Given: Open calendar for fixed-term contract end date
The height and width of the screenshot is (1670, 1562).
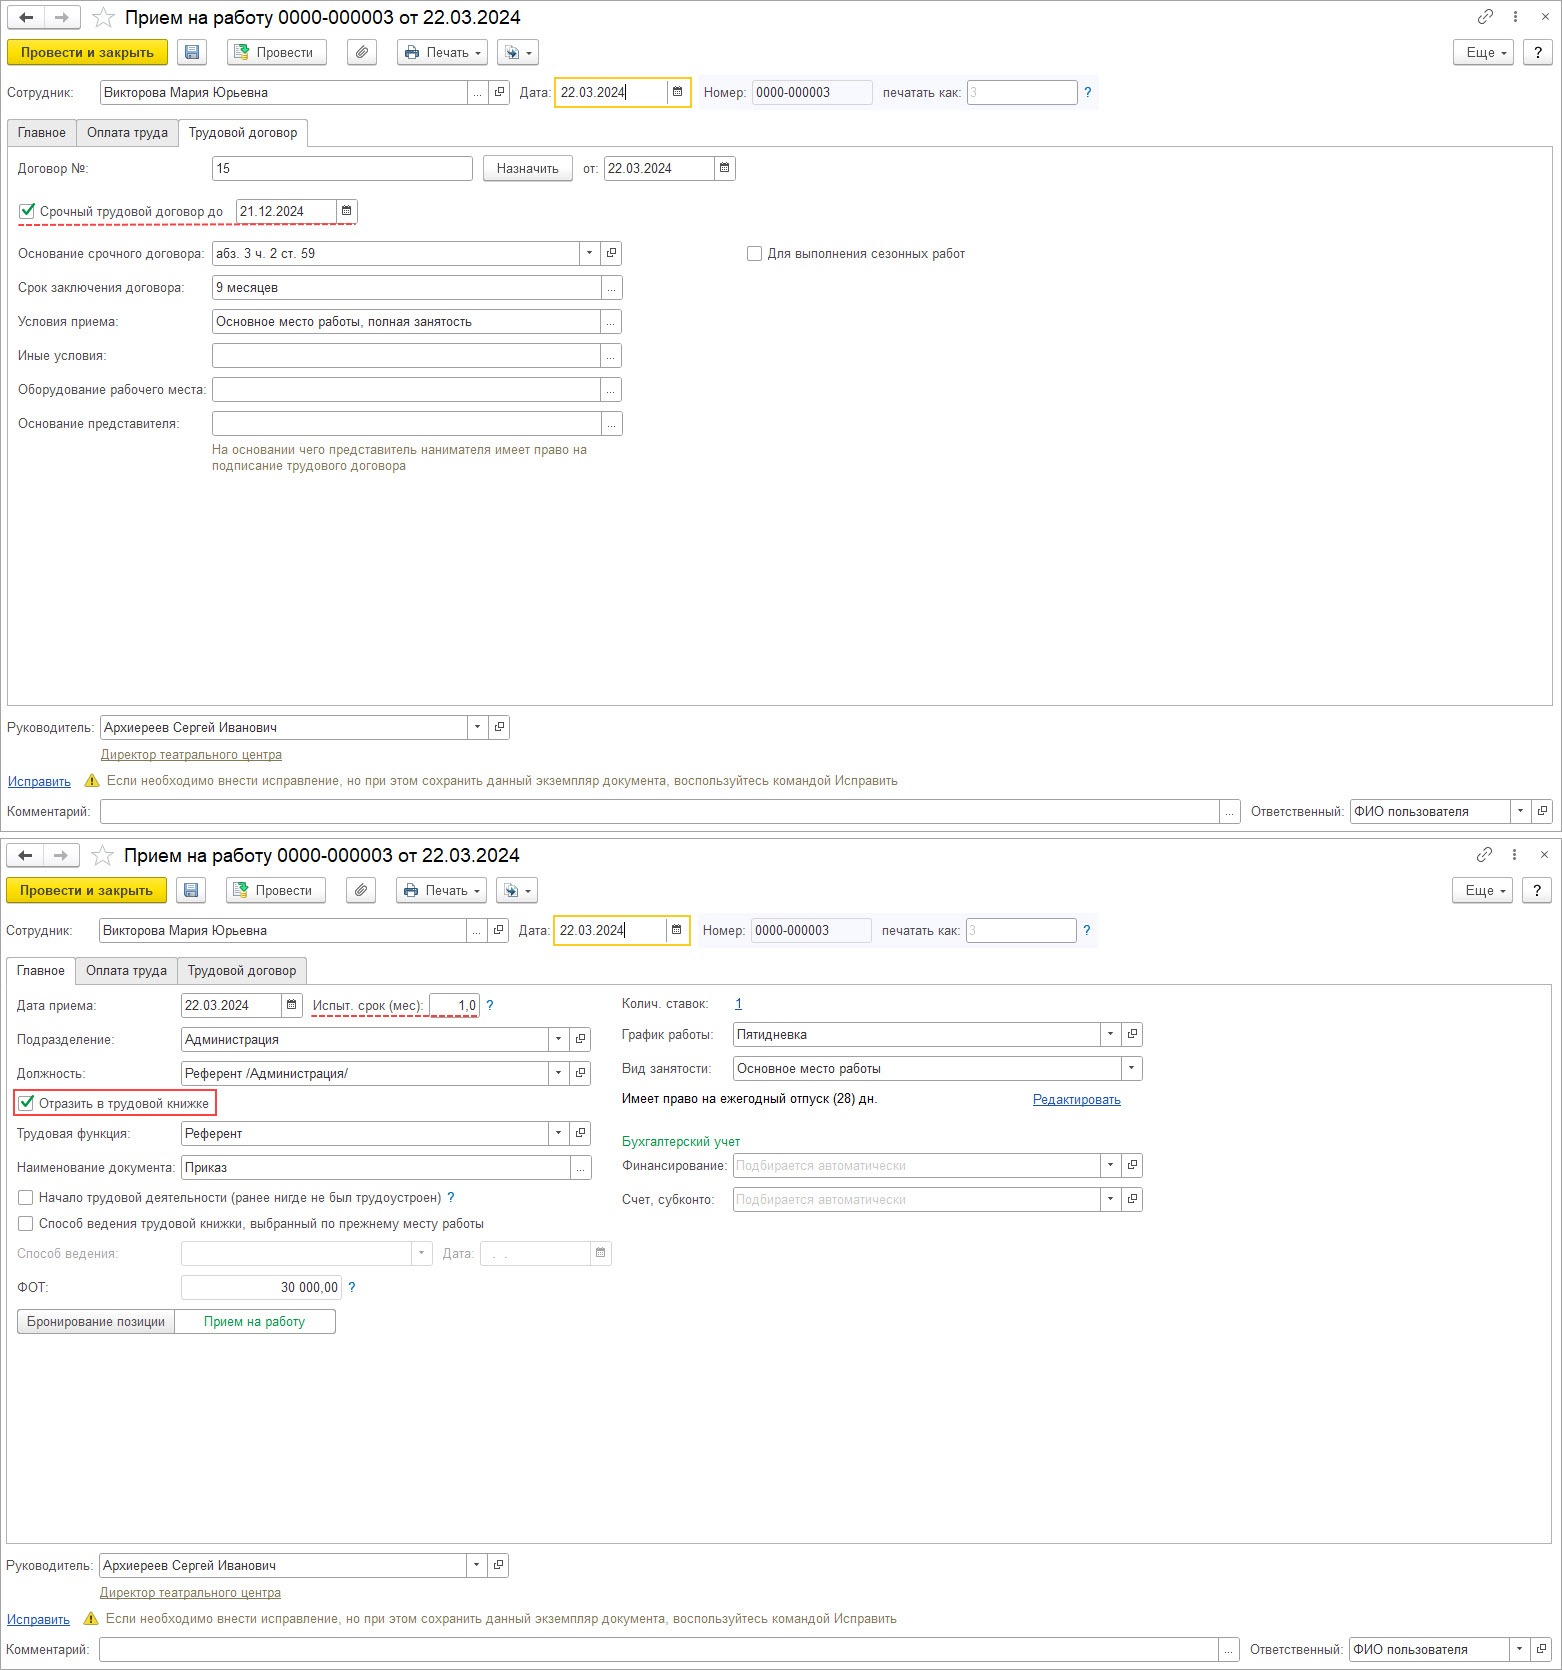Looking at the screenshot, I should point(346,211).
